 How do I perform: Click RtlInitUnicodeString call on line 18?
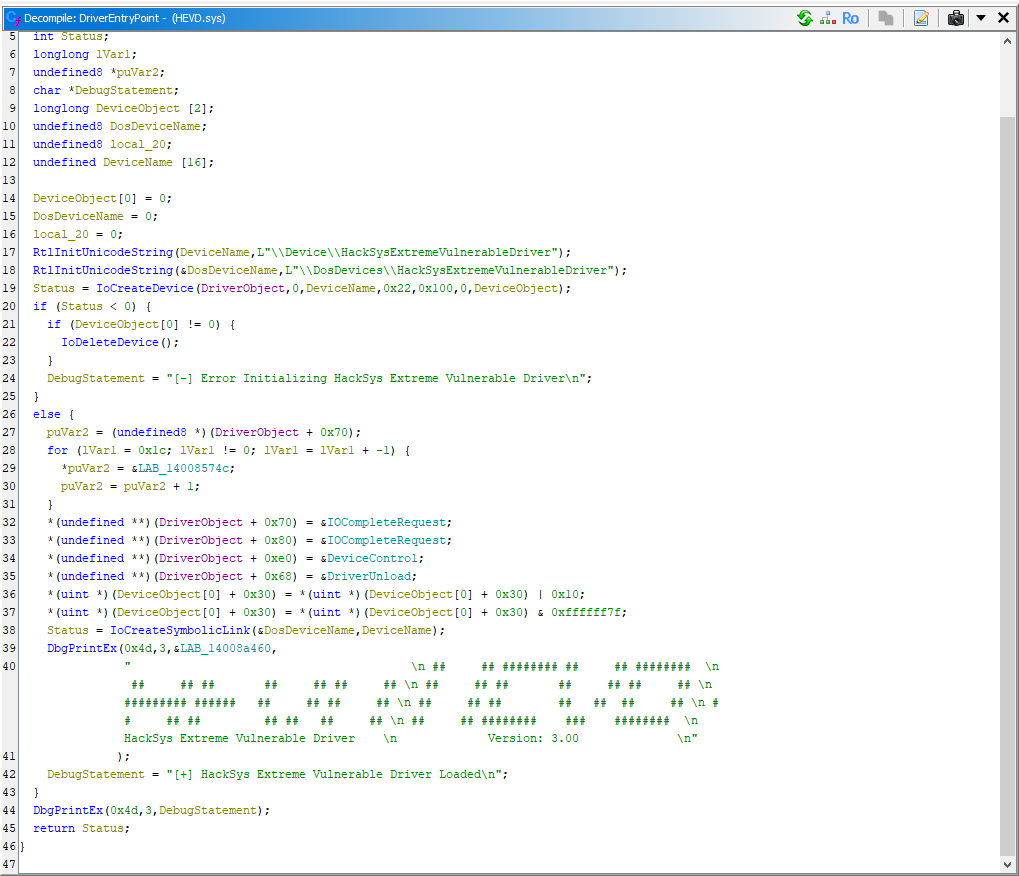103,270
